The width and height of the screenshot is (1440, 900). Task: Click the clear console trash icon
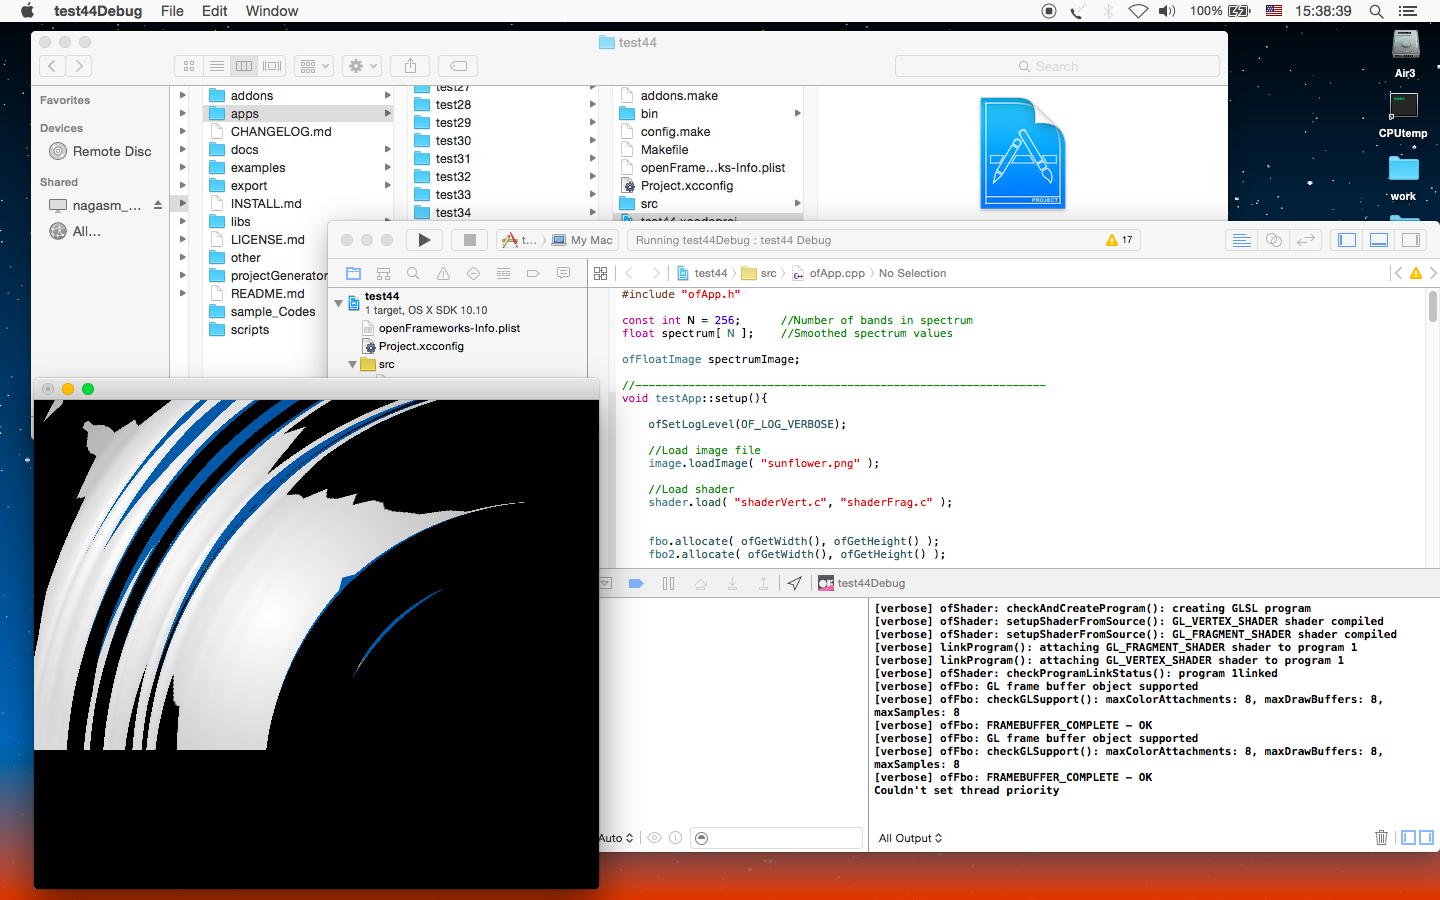coord(1381,838)
